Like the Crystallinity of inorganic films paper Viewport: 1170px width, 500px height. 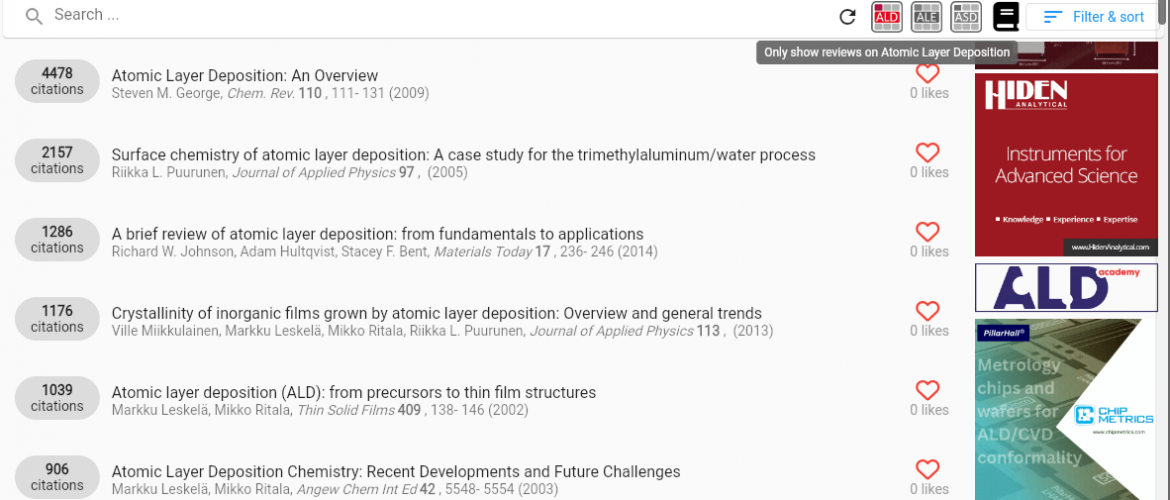[x=927, y=311]
